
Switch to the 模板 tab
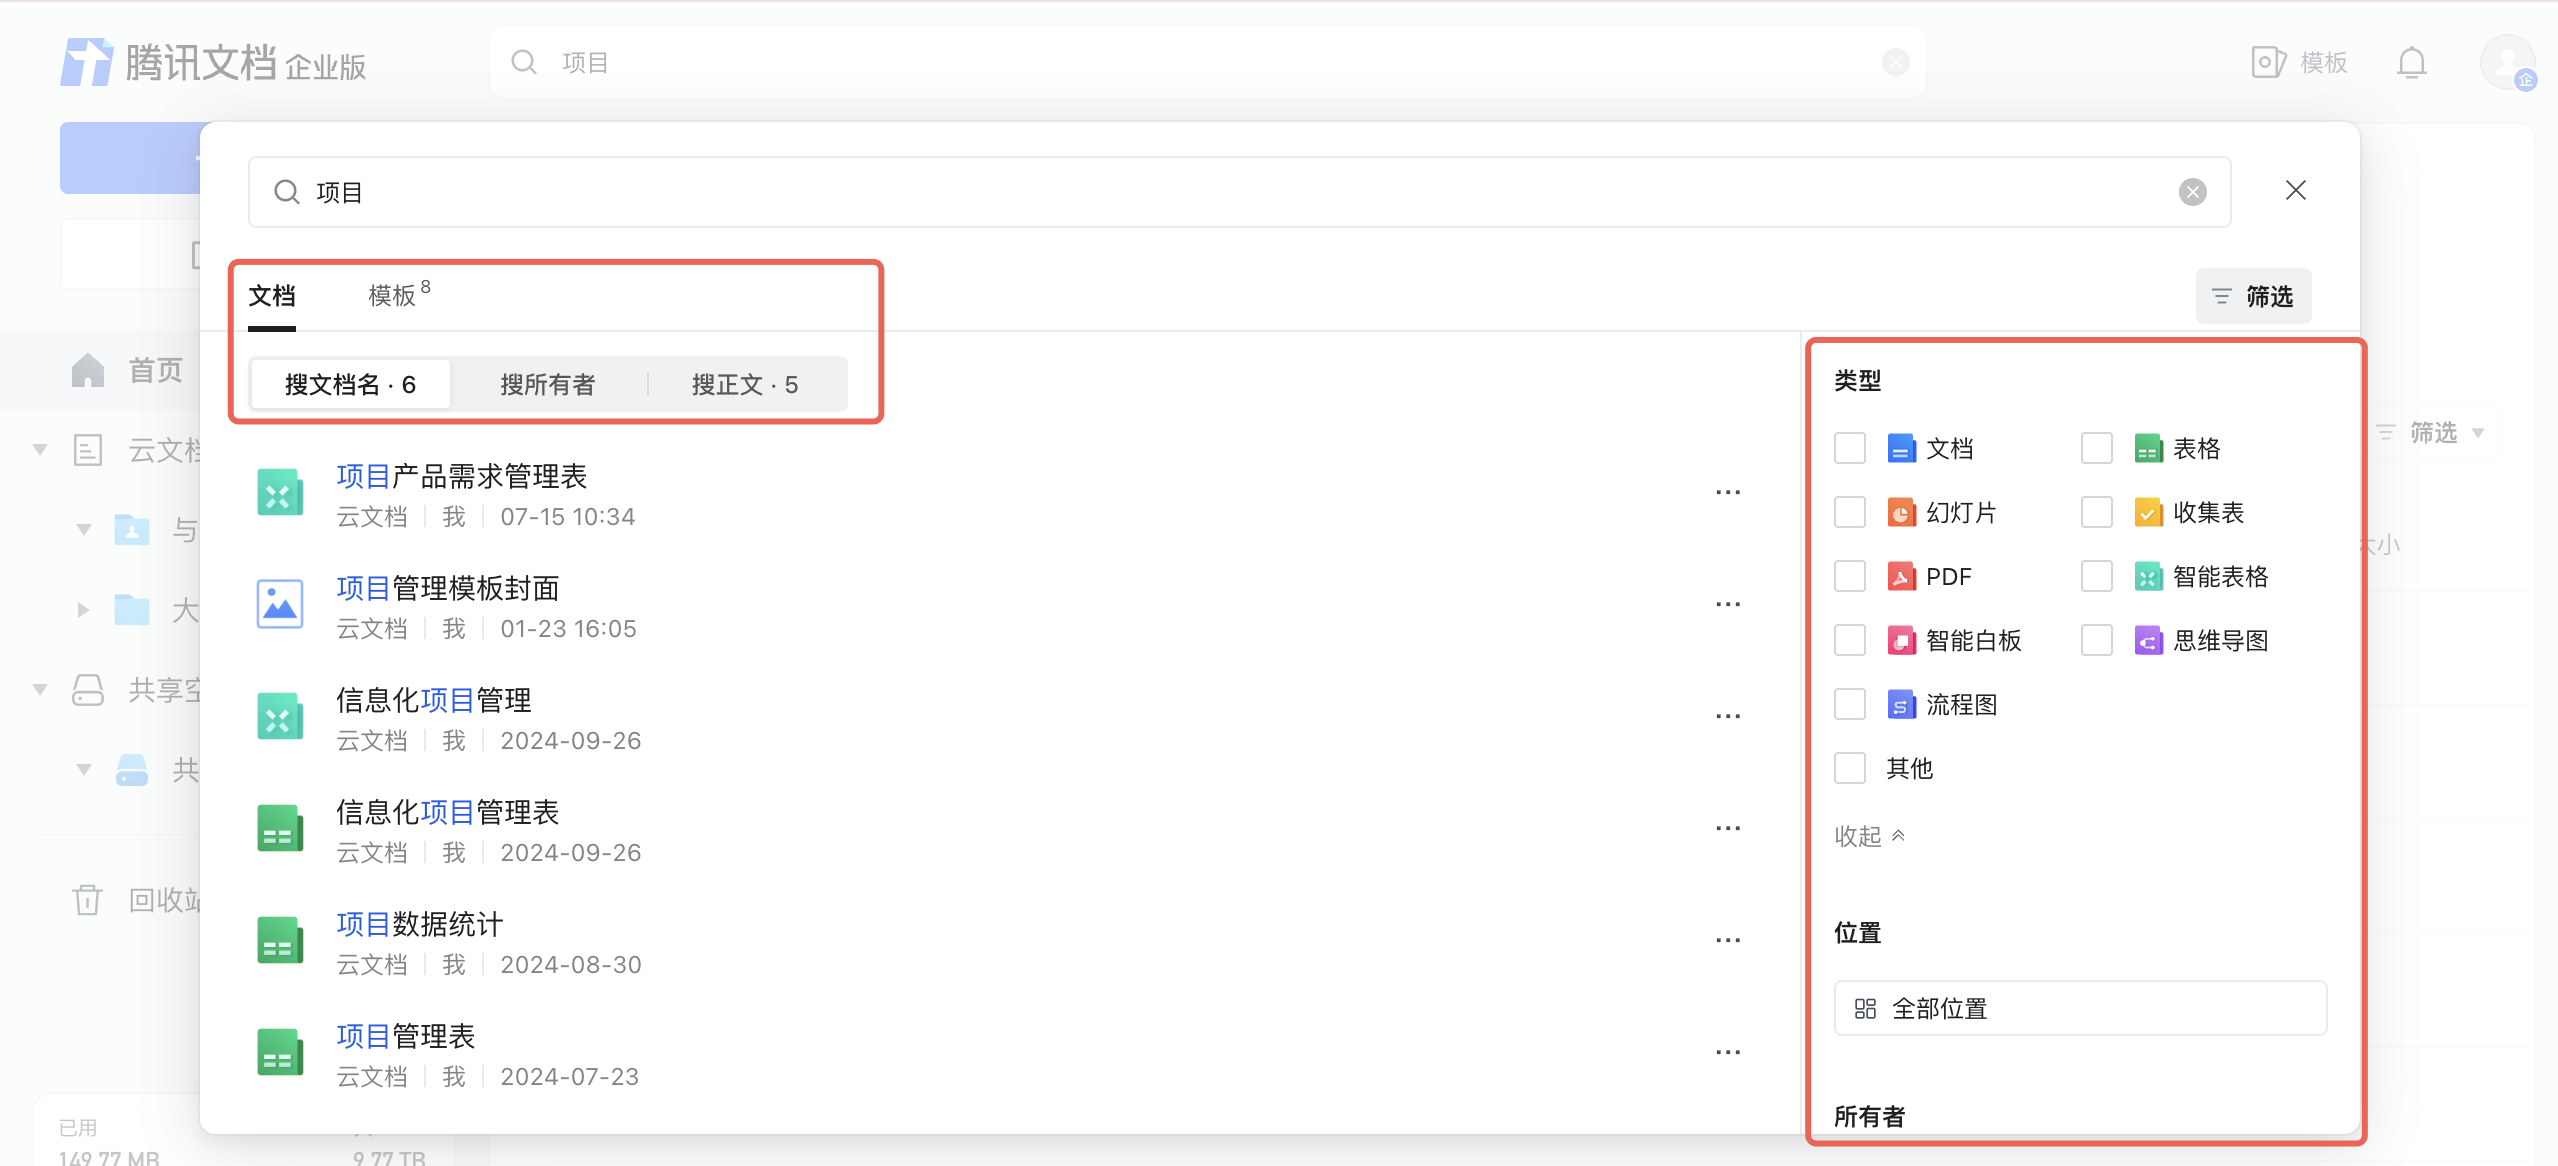coord(392,296)
